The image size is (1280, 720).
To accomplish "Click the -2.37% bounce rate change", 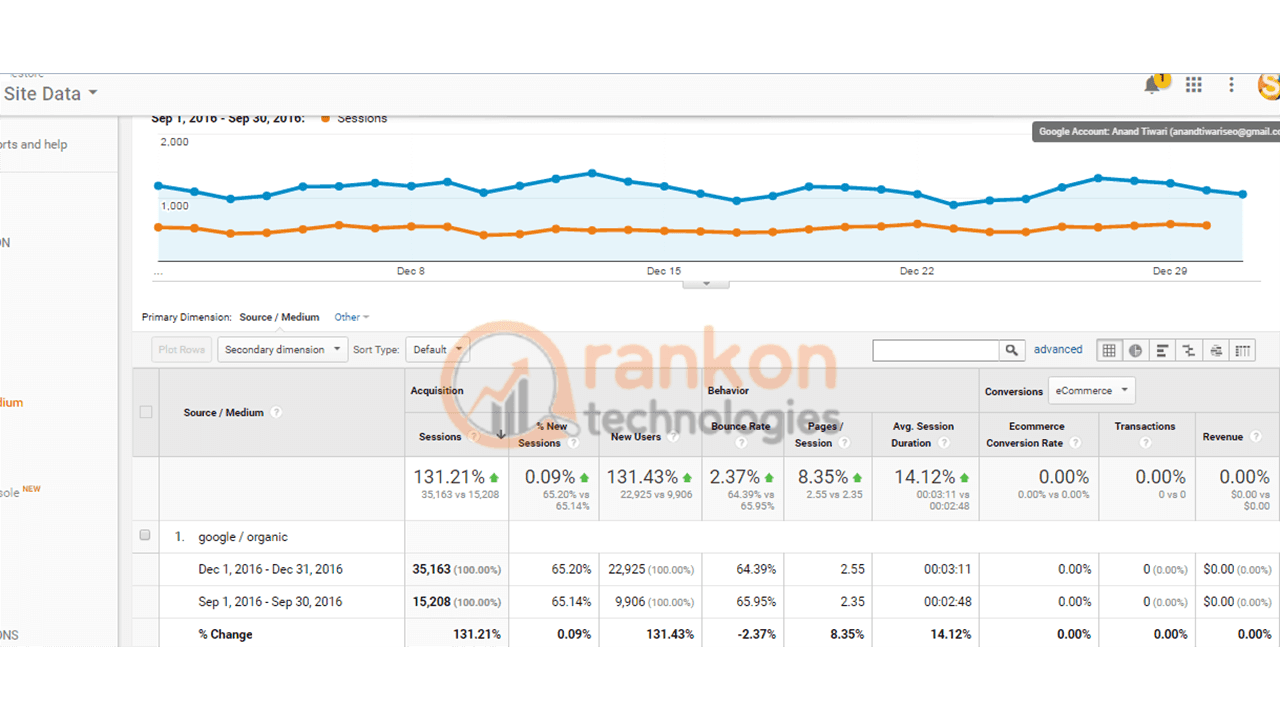I will click(x=755, y=634).
